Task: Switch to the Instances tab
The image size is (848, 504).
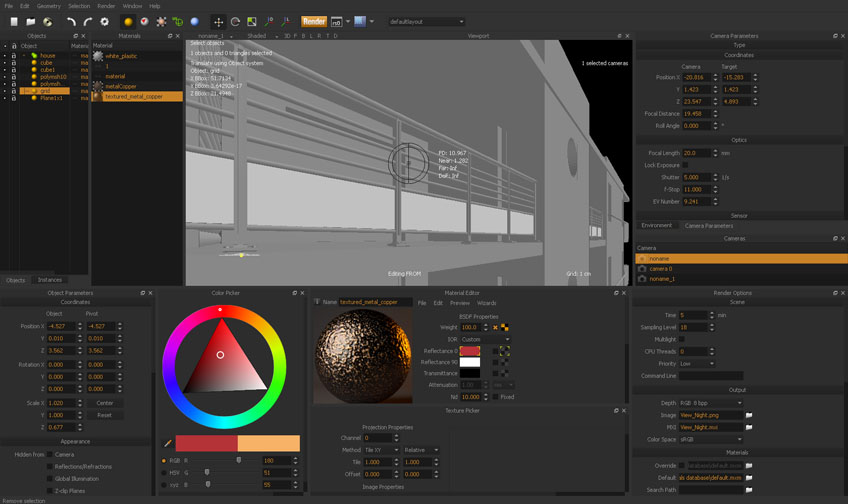Action: point(50,280)
